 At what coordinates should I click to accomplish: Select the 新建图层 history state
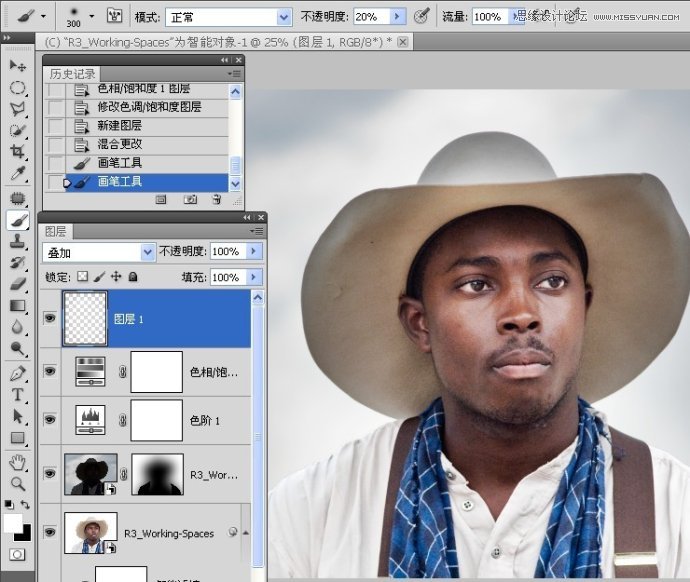click(x=137, y=126)
